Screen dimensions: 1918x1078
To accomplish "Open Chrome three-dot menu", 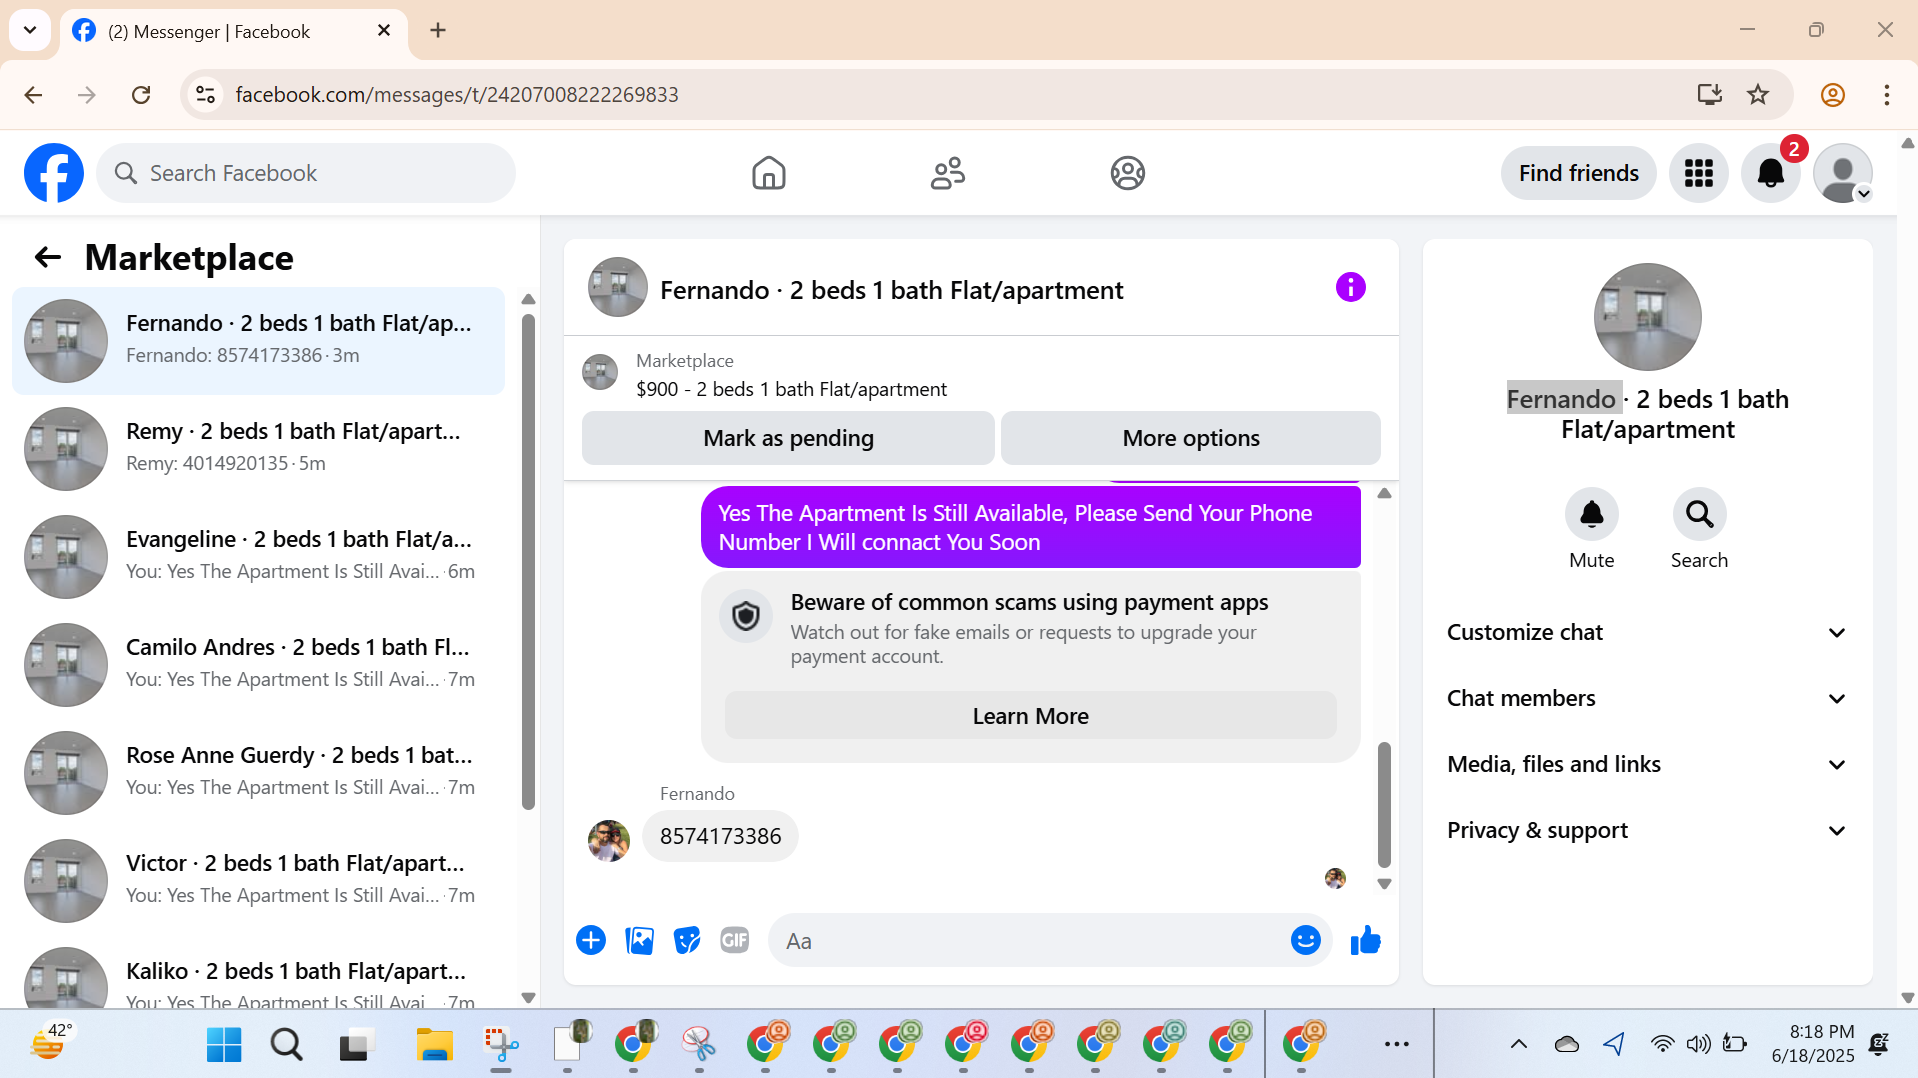I will pos(1886,95).
